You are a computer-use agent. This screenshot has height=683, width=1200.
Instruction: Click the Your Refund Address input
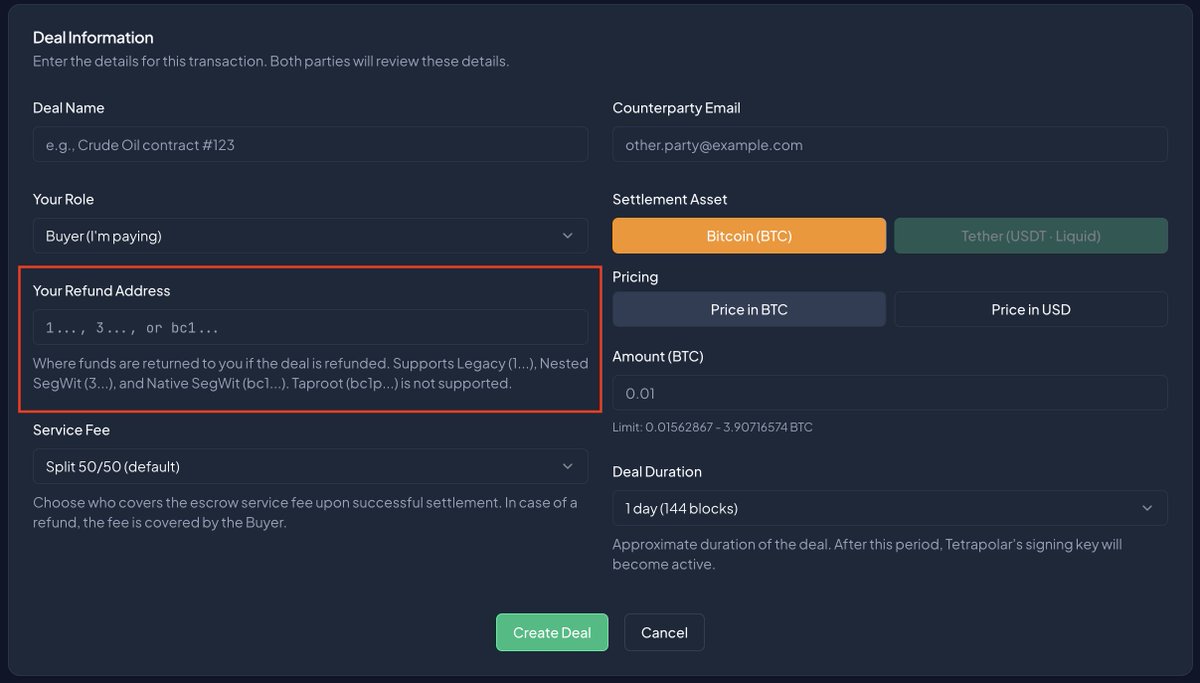pos(310,327)
